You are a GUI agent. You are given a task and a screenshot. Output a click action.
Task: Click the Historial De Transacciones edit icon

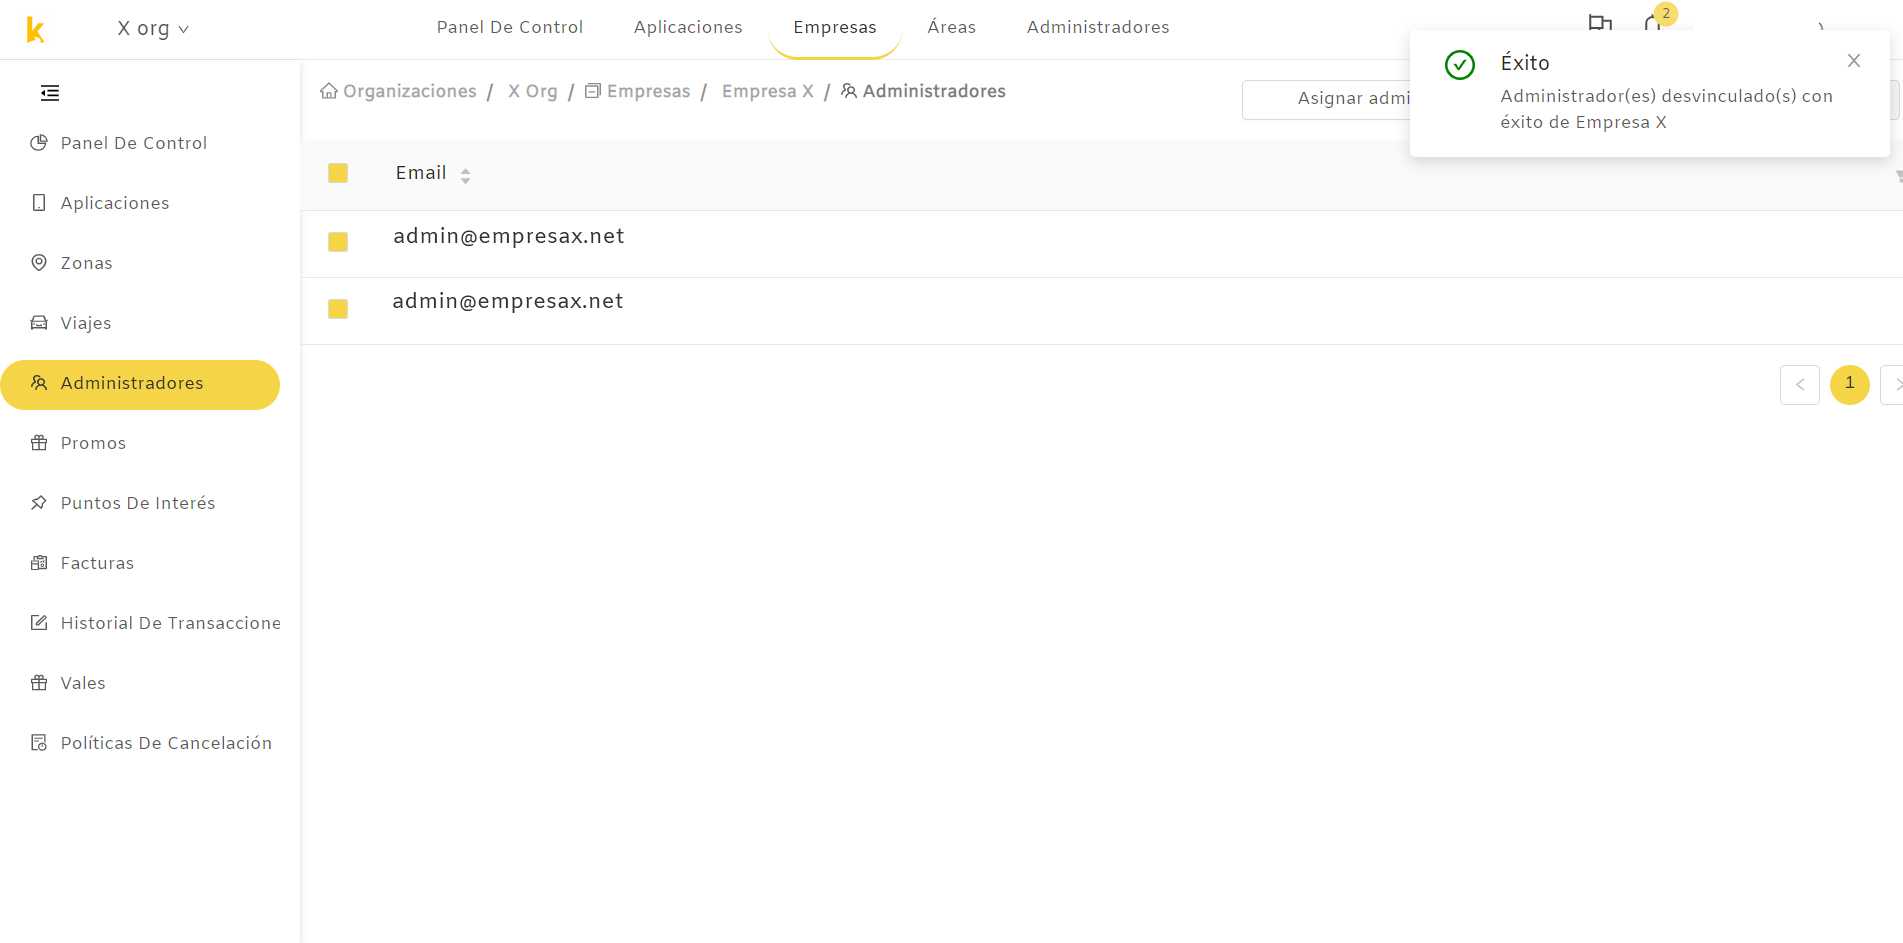tap(39, 623)
